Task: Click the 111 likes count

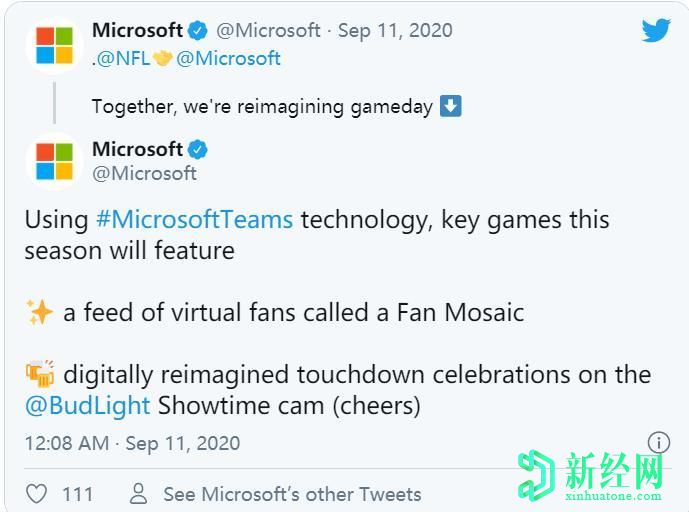Action: tap(77, 494)
